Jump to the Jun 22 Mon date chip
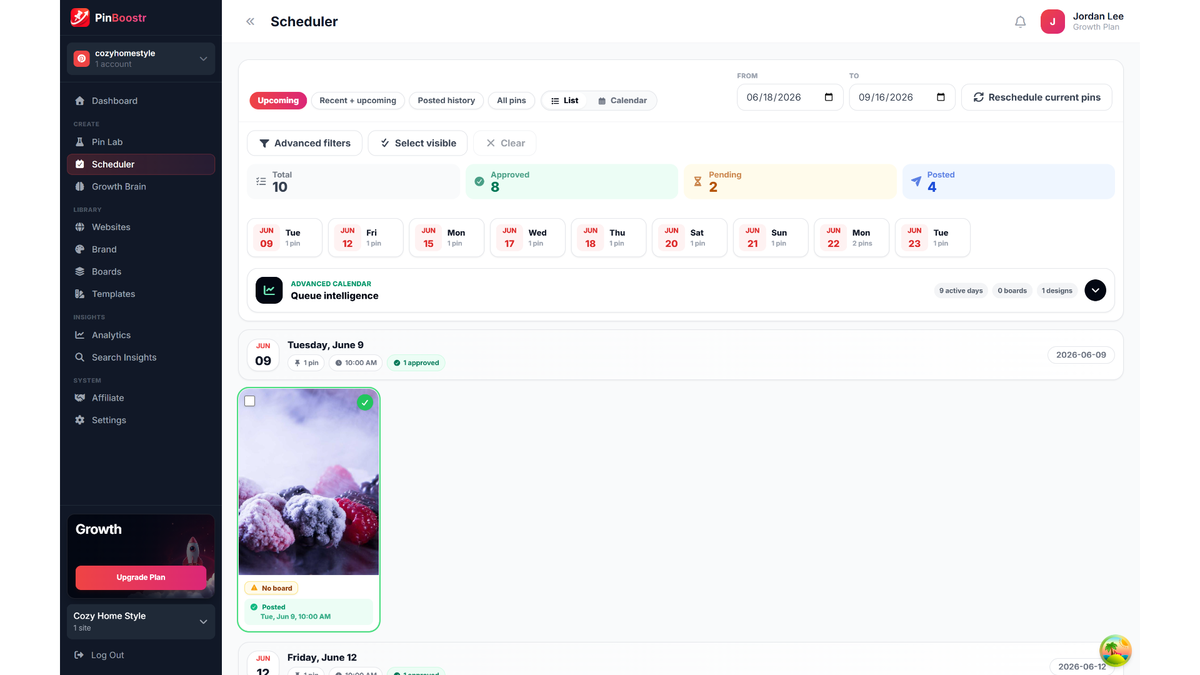This screenshot has height=675, width=1200. [852, 238]
